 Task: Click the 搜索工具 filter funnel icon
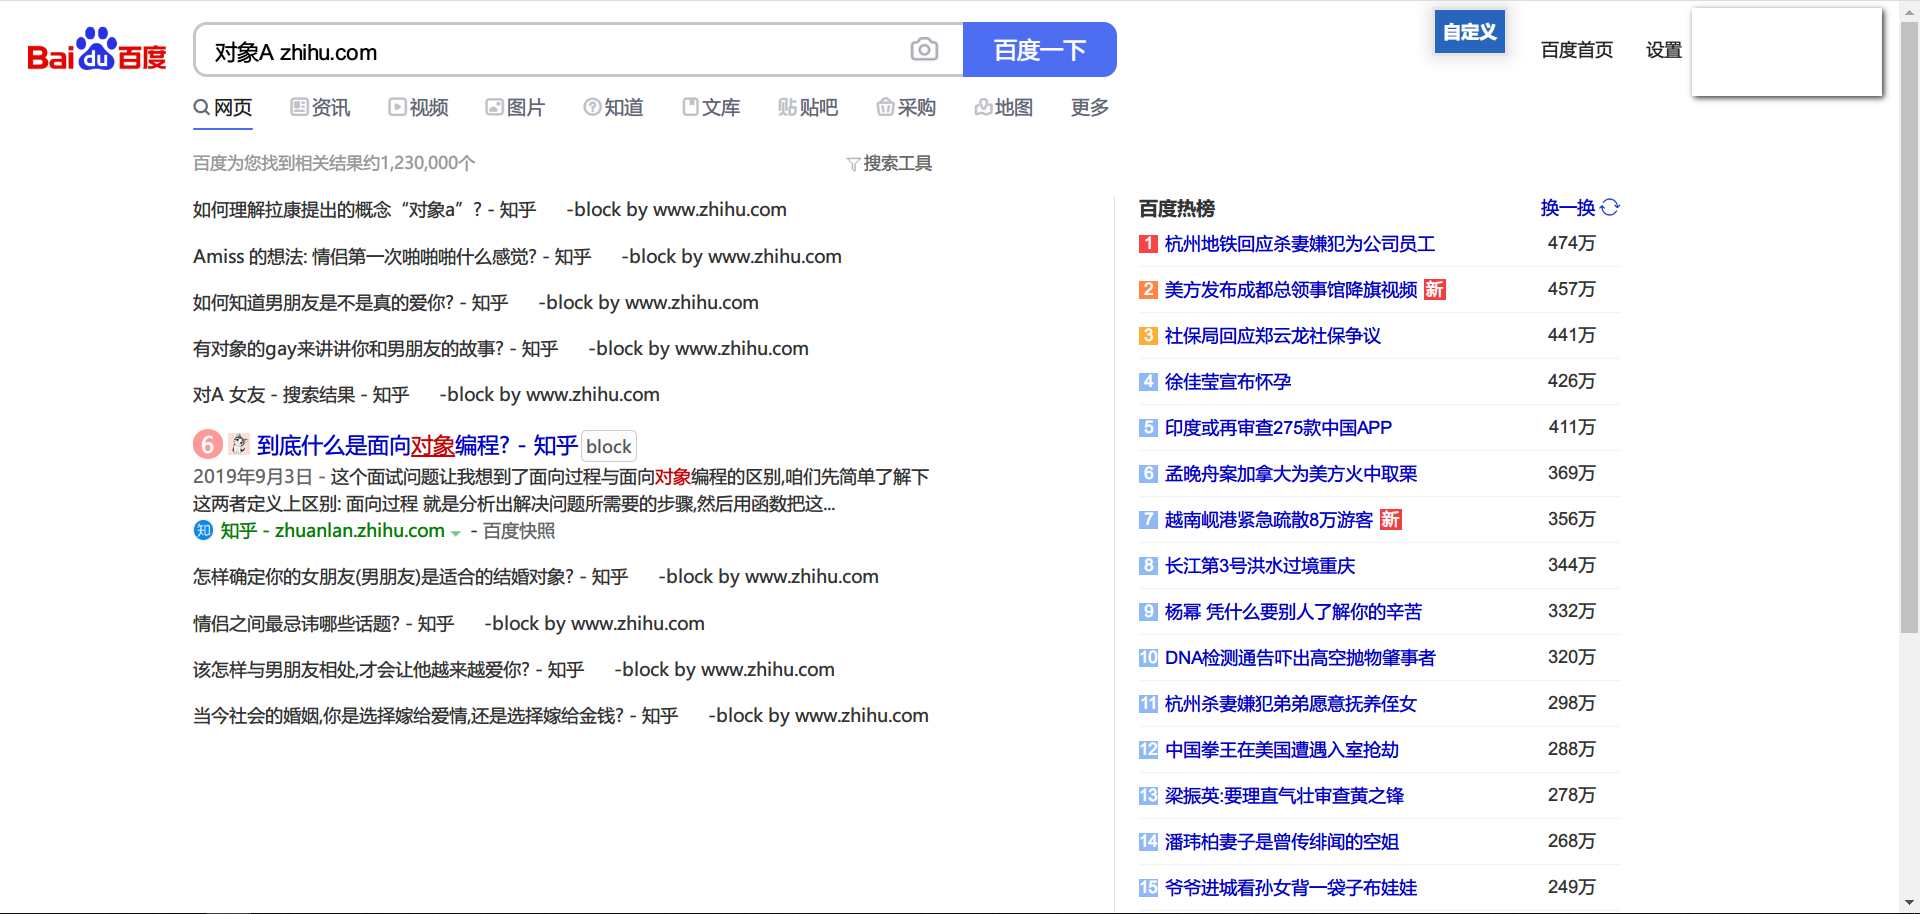tap(853, 164)
